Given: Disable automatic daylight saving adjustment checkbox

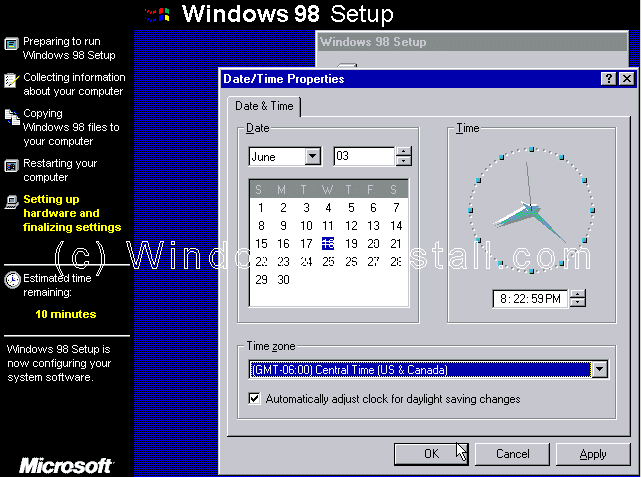Looking at the screenshot, I should point(255,399).
